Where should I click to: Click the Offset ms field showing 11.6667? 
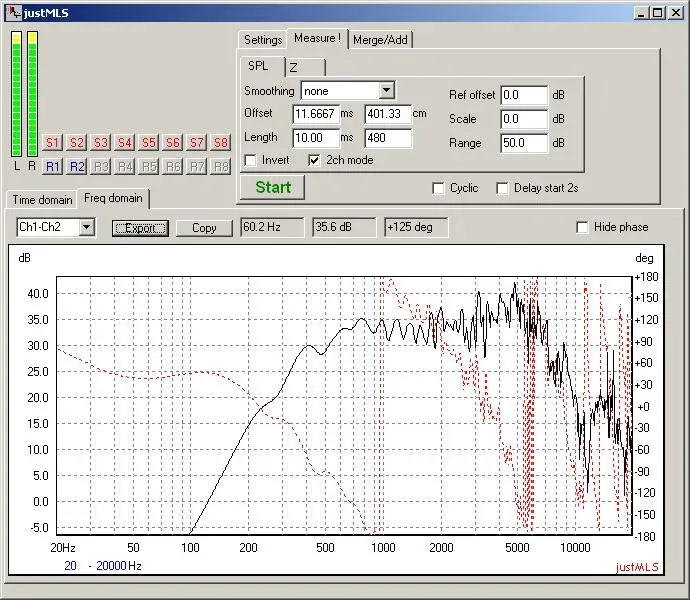coord(316,114)
